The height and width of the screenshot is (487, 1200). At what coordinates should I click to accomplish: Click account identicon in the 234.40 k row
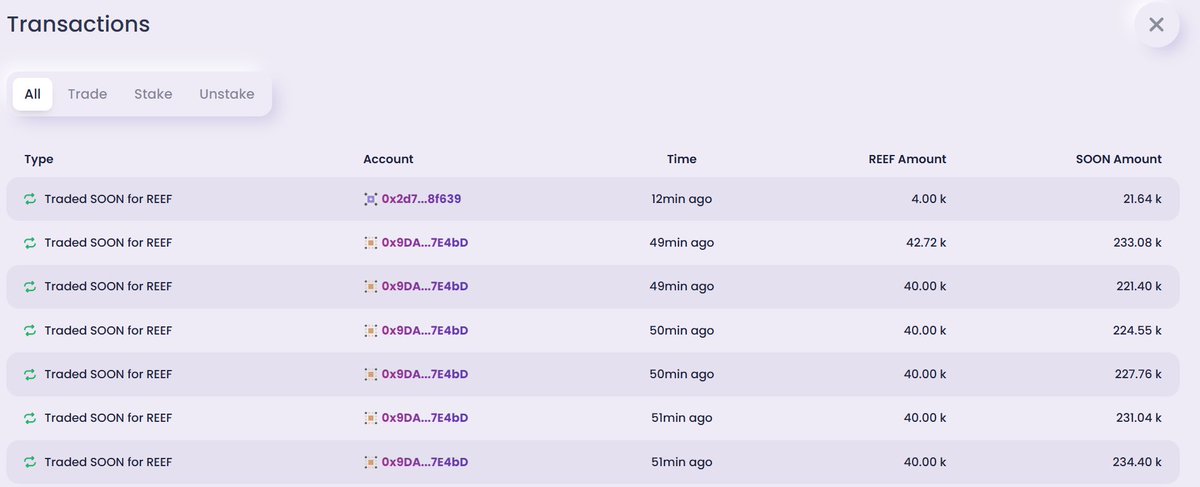click(x=370, y=462)
